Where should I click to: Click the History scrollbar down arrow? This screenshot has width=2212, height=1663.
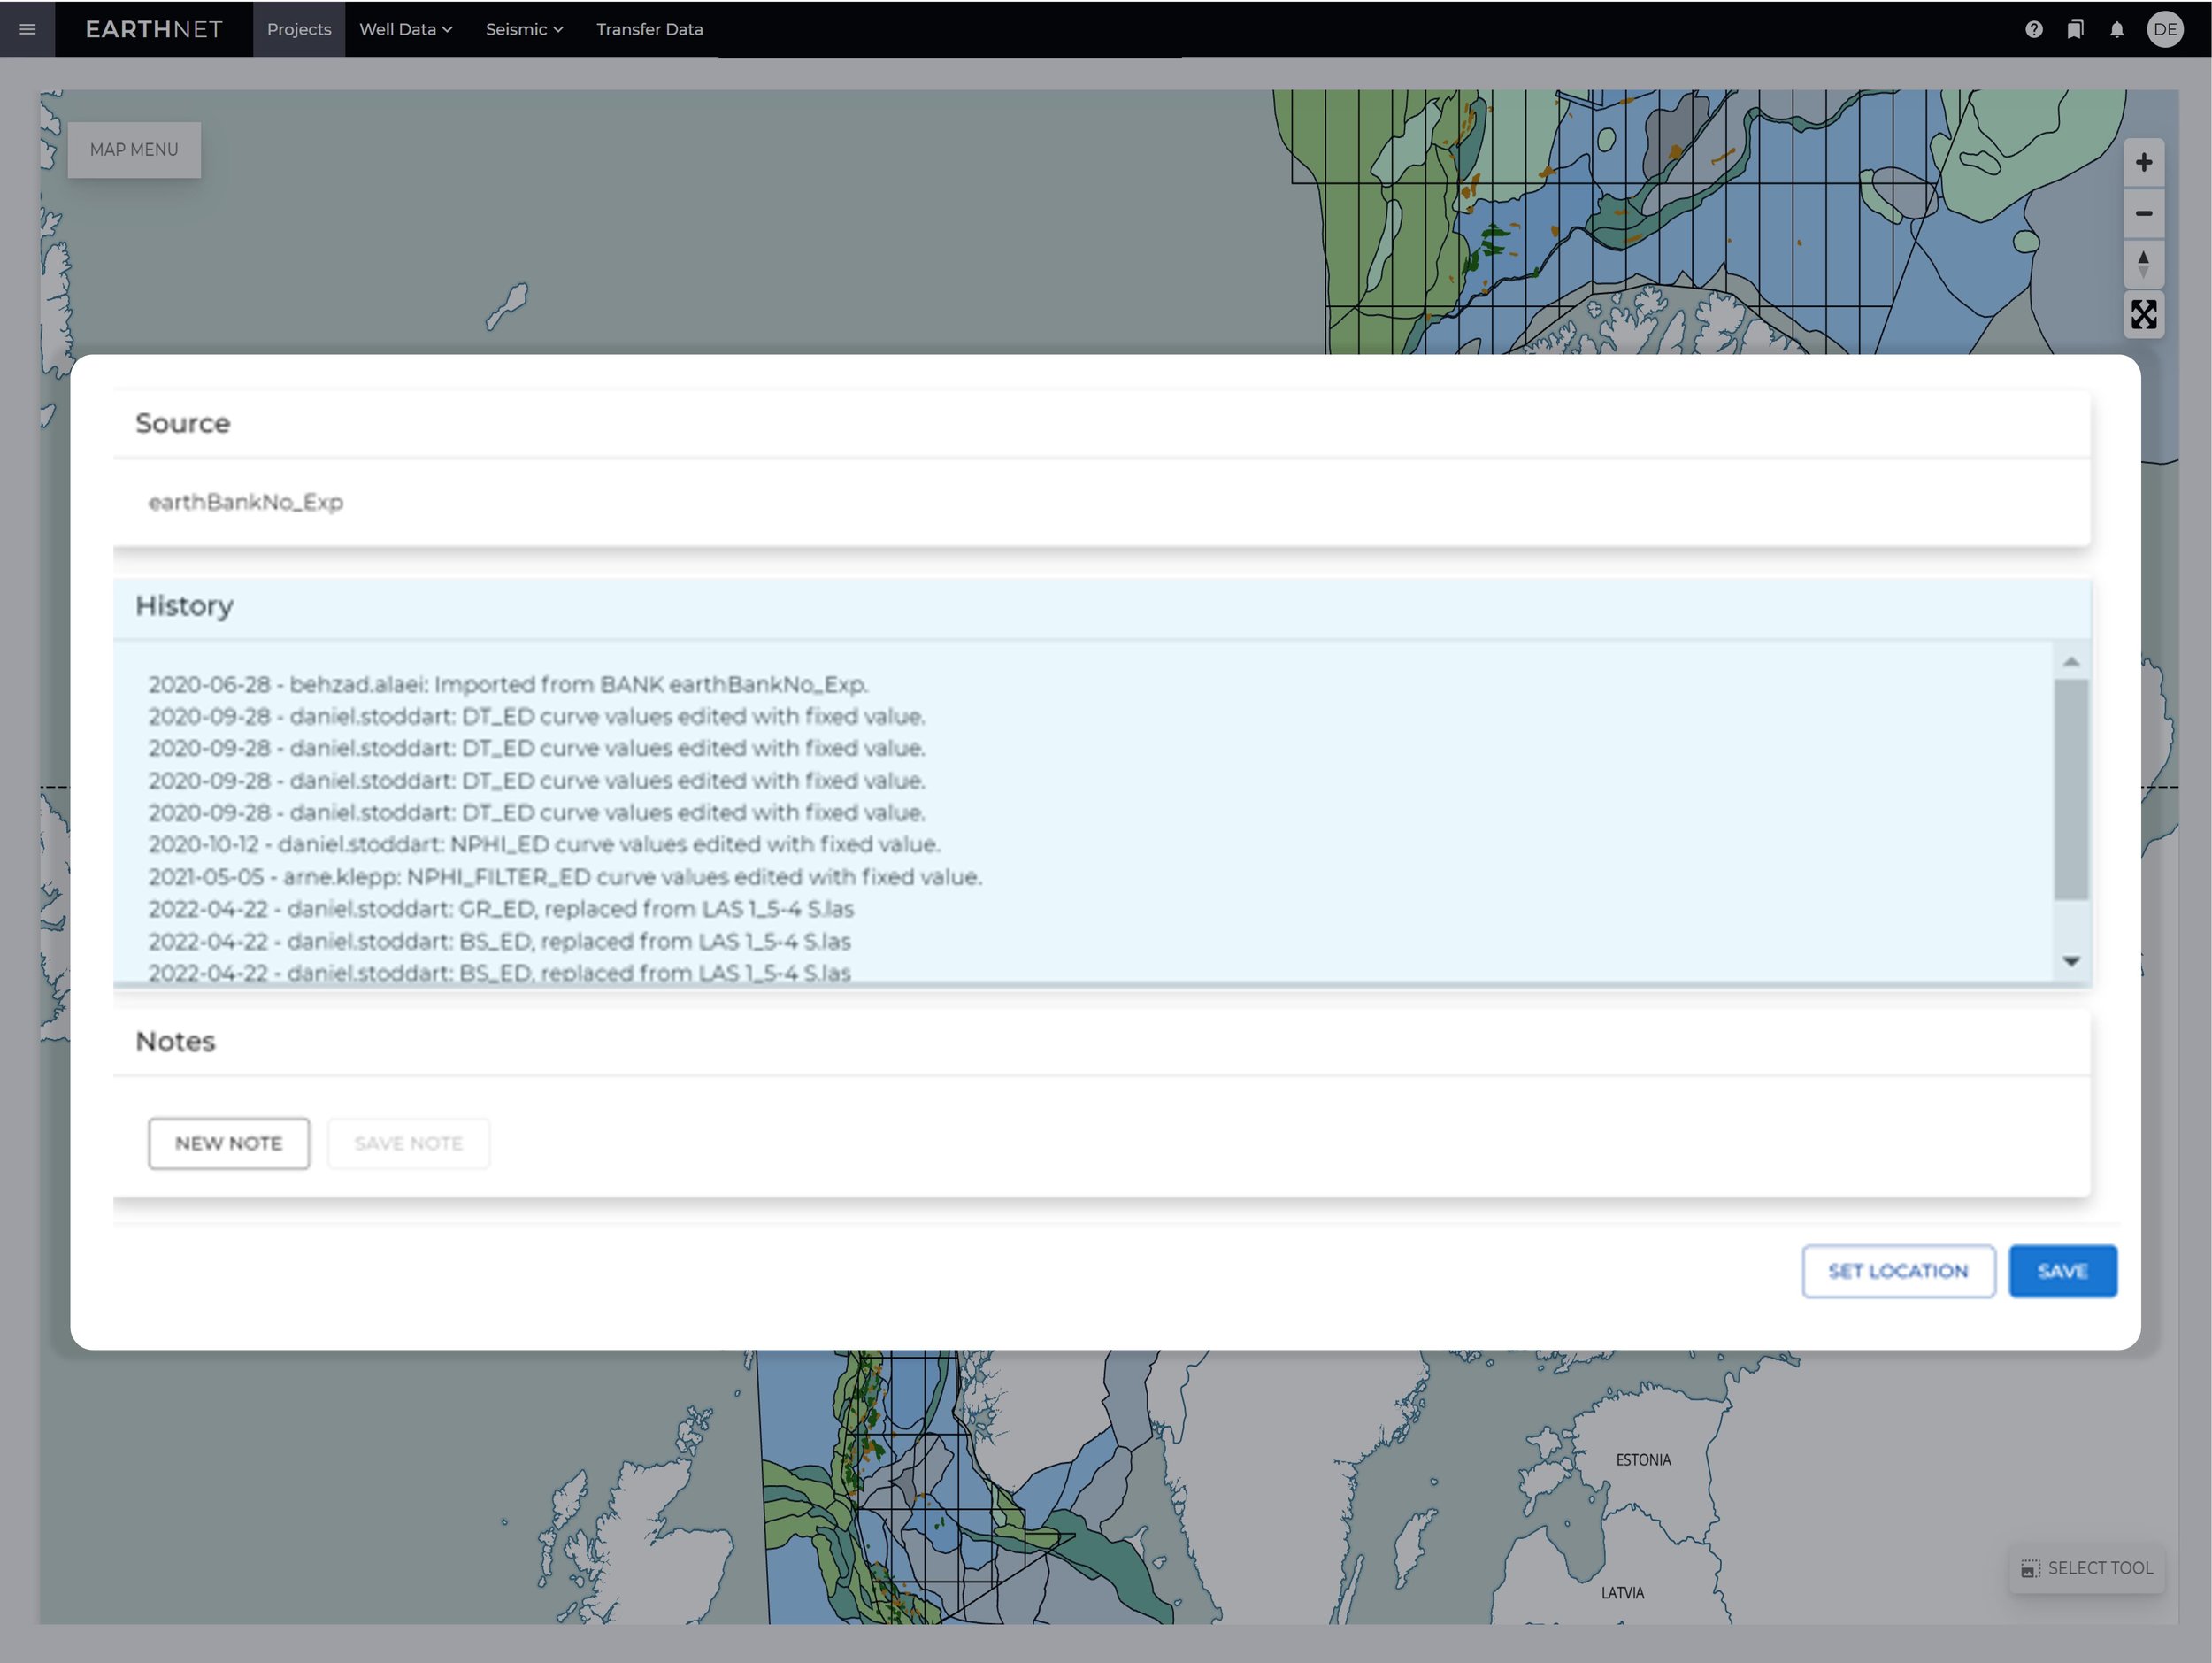[2071, 962]
